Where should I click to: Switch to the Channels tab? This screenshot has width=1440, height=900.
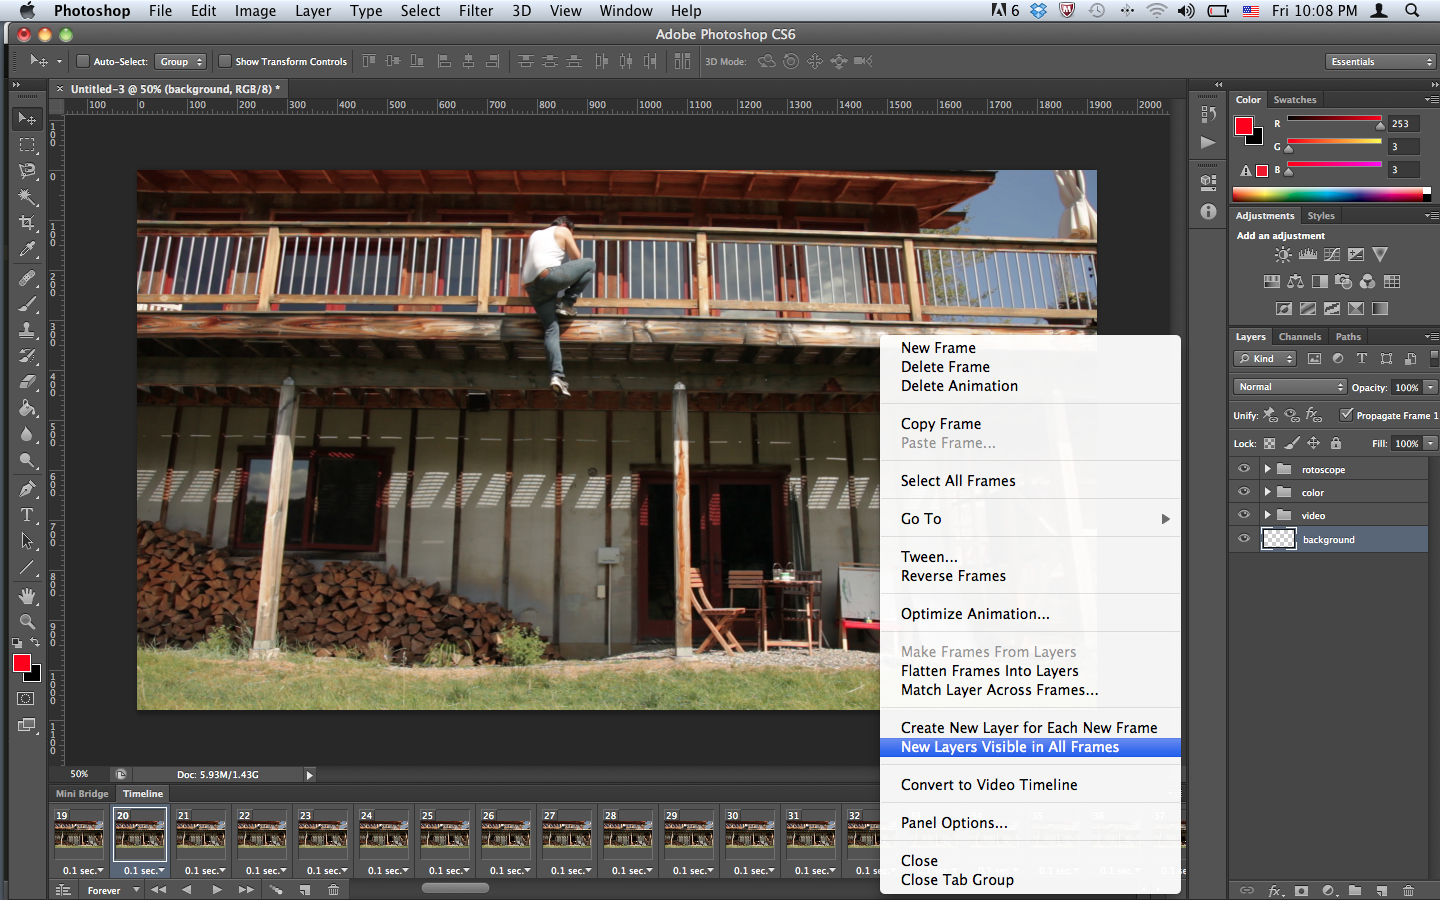(x=1299, y=337)
